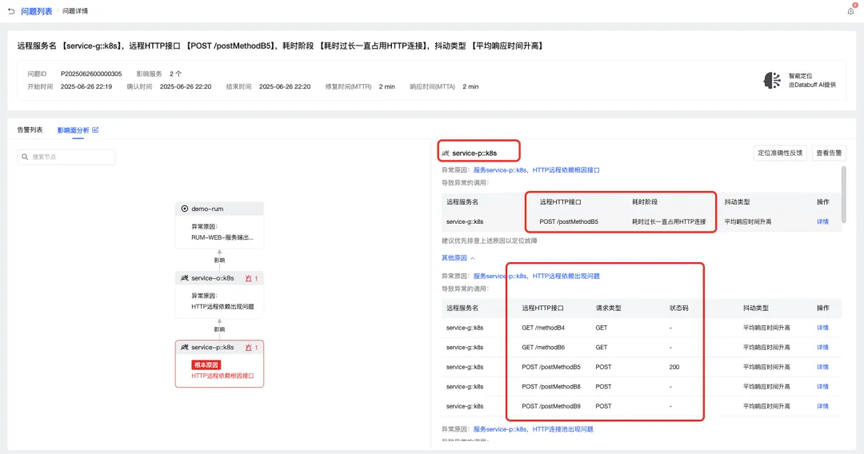
Task: Click the 搜索节点 search field
Action: [66, 157]
